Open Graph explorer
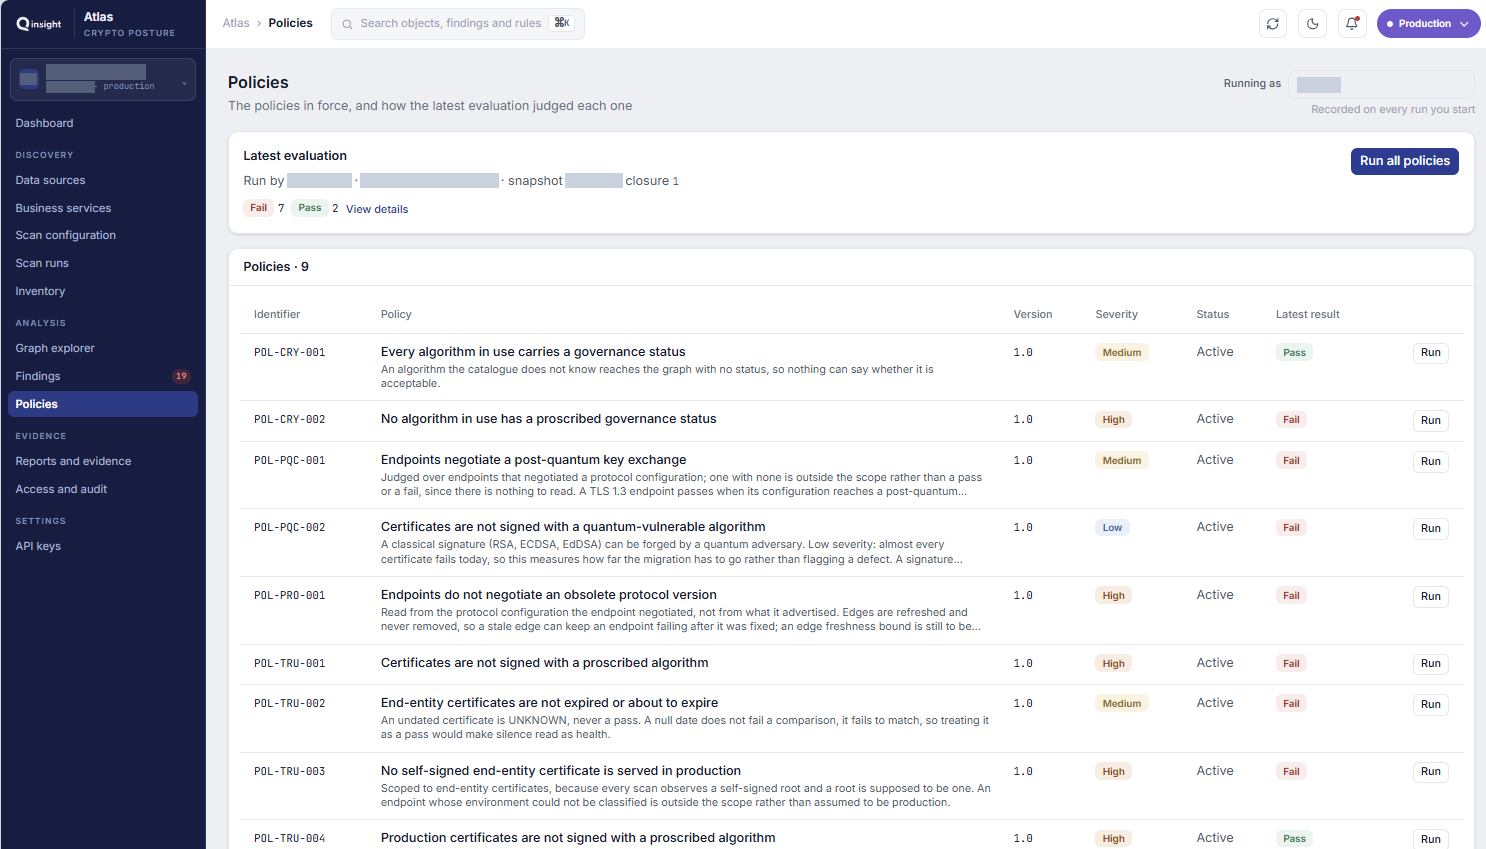This screenshot has height=849, width=1486. click(103, 348)
